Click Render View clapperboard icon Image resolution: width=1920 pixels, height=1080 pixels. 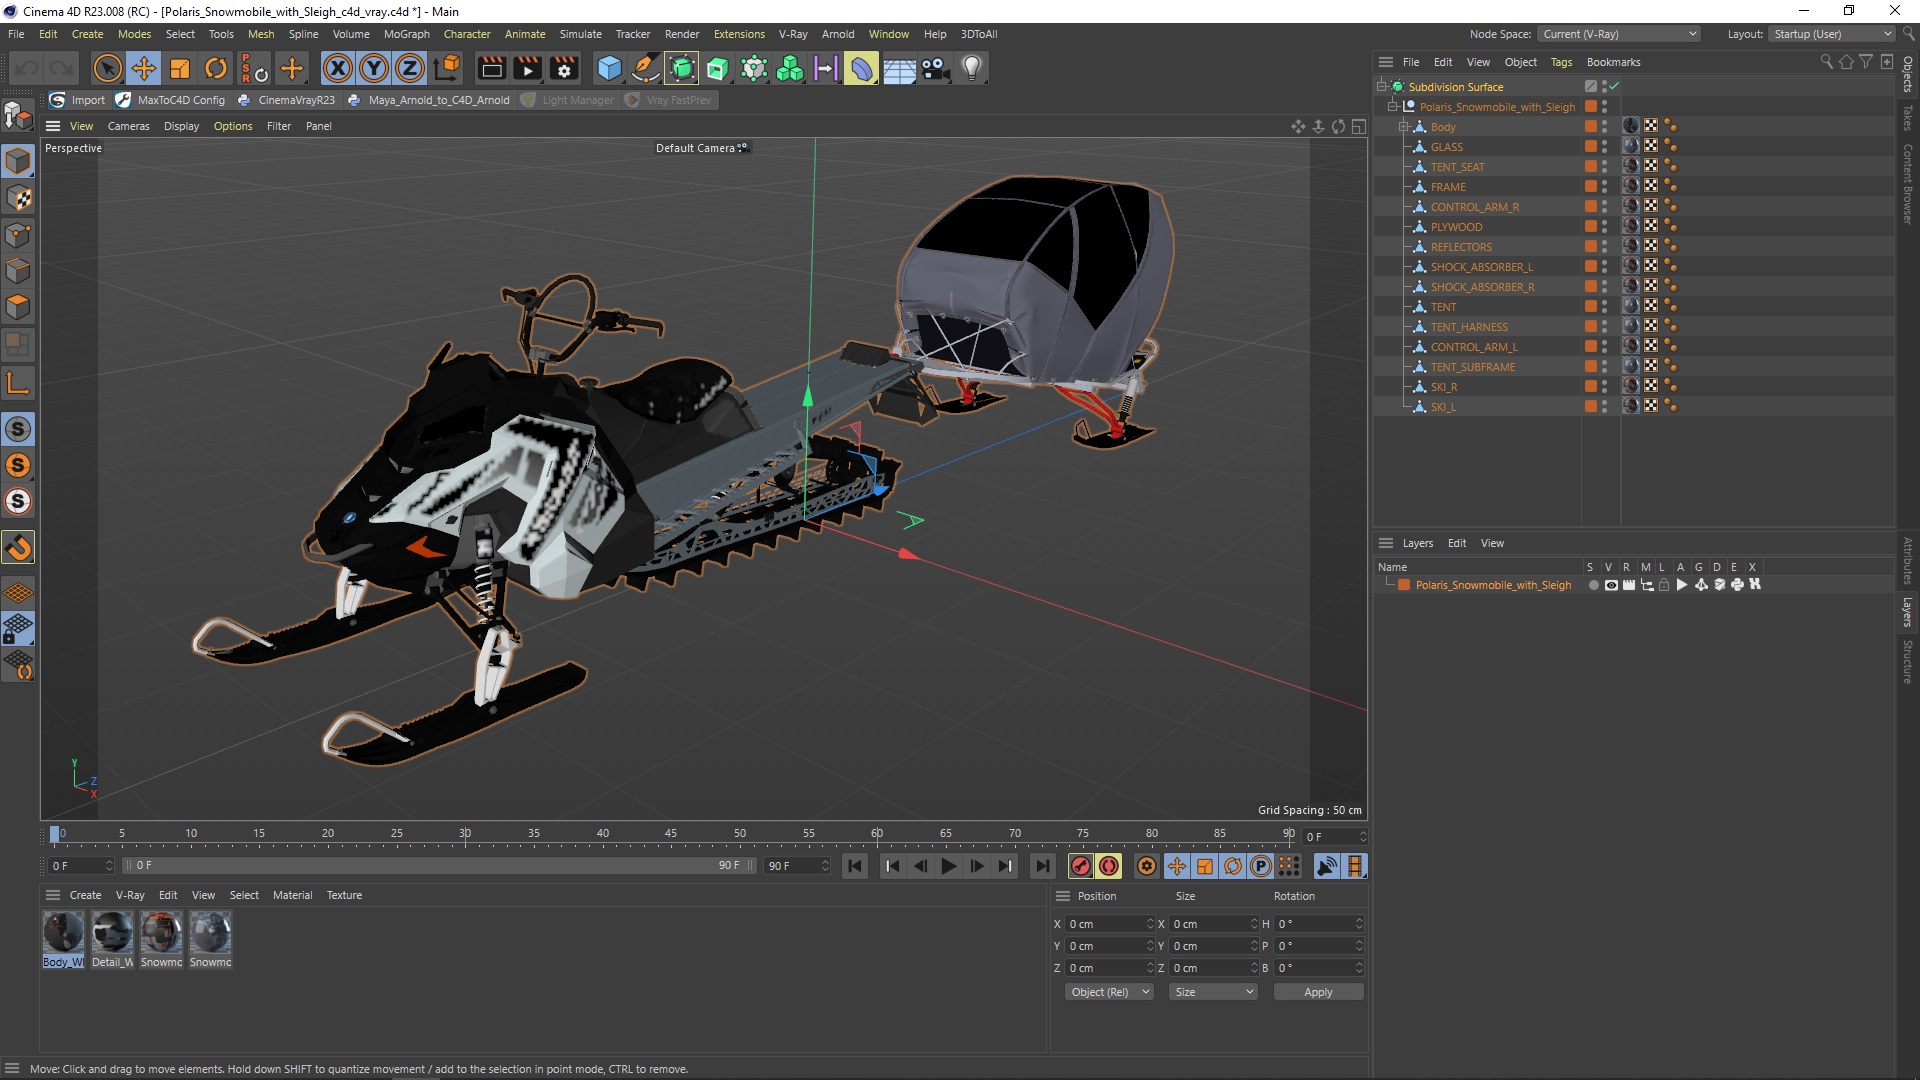point(492,68)
